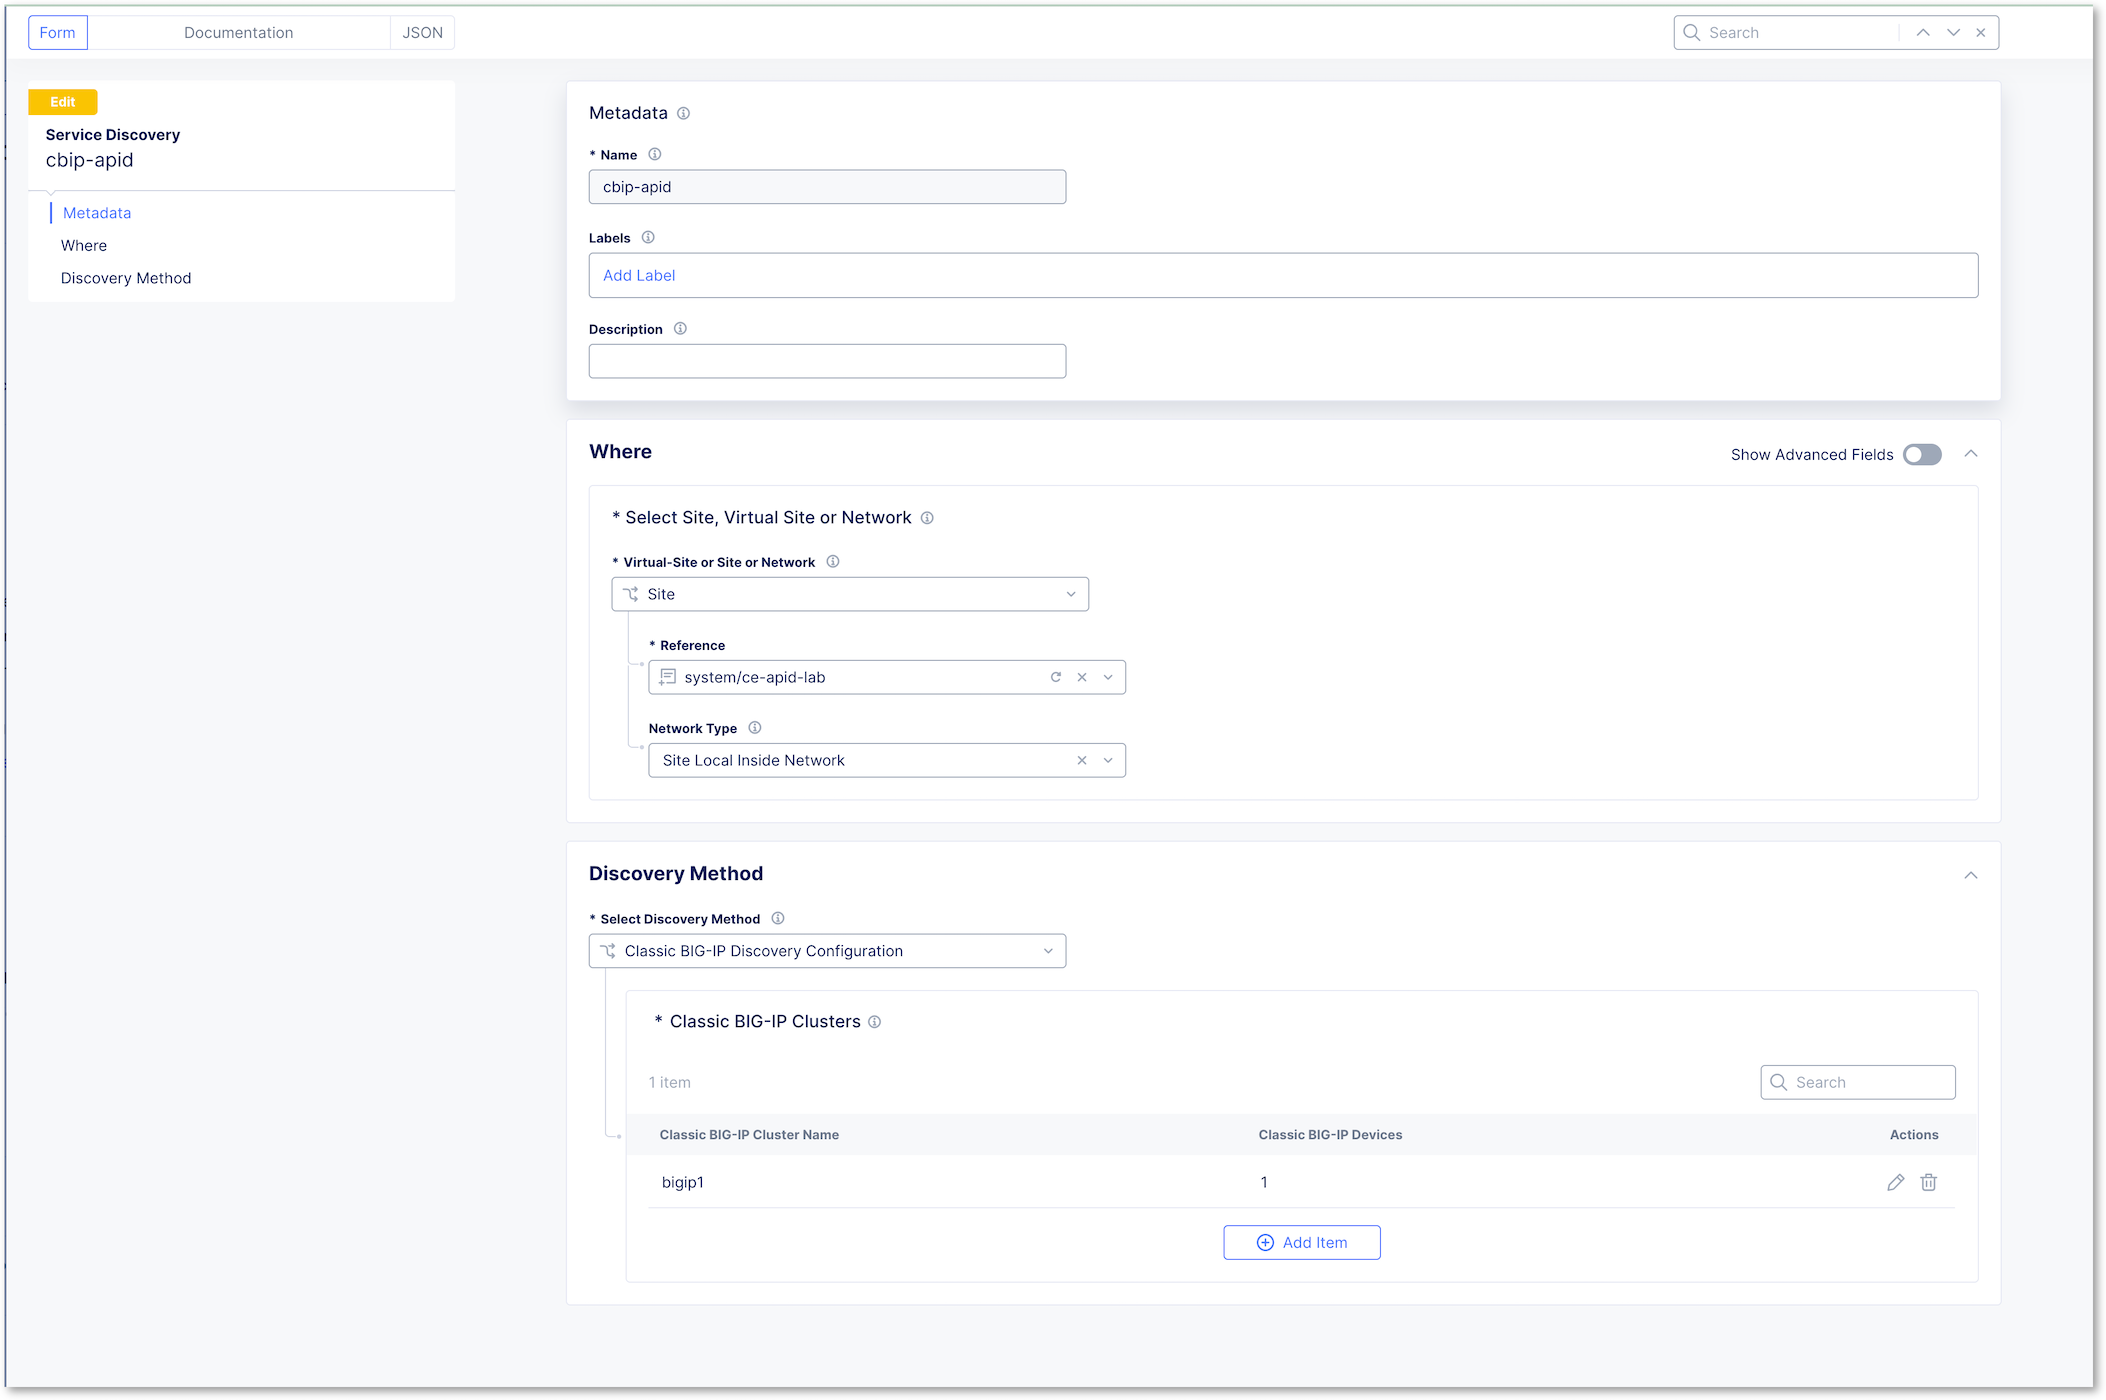Toggle Show Advanced Fields switch

(1922, 454)
